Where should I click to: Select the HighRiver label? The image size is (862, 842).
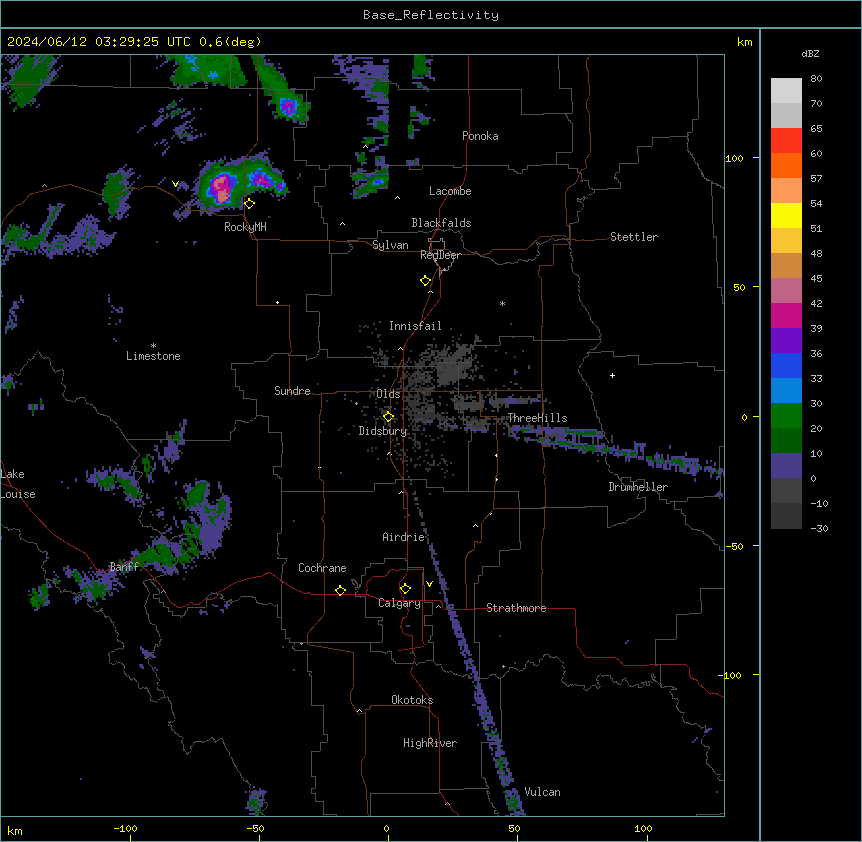coord(430,743)
